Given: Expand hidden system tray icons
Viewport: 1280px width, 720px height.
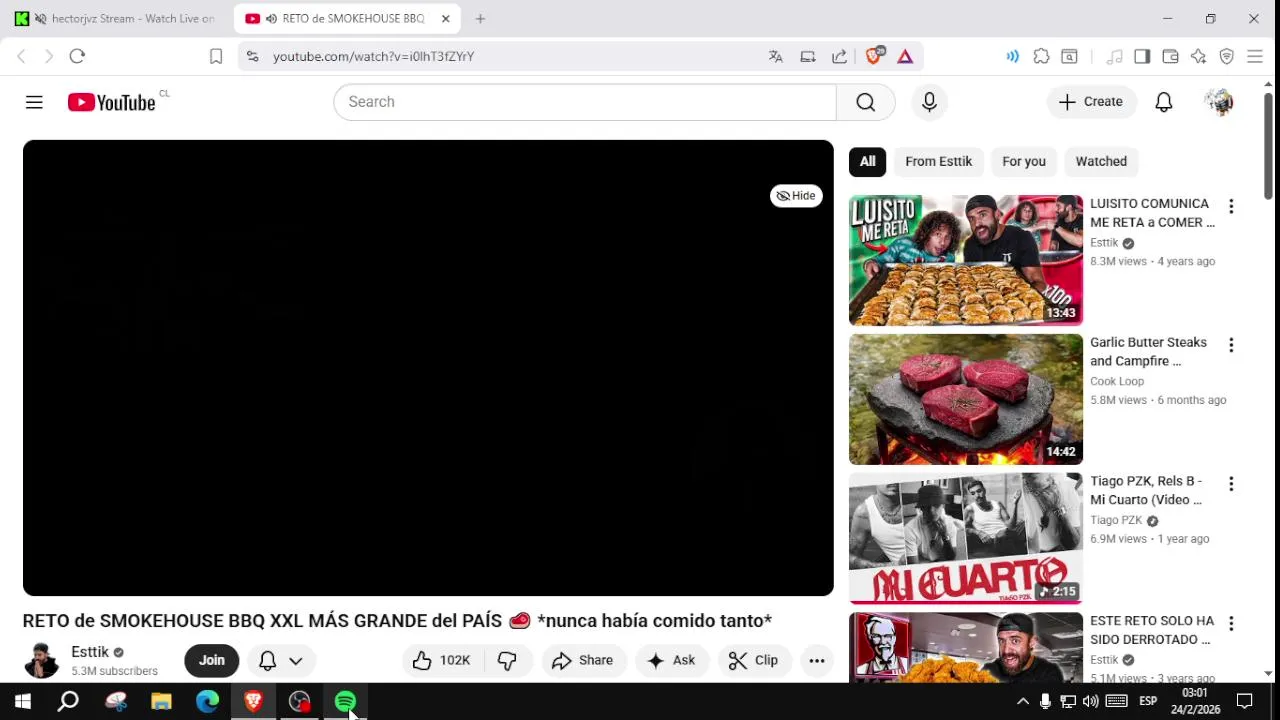Looking at the screenshot, I should coord(1022,701).
